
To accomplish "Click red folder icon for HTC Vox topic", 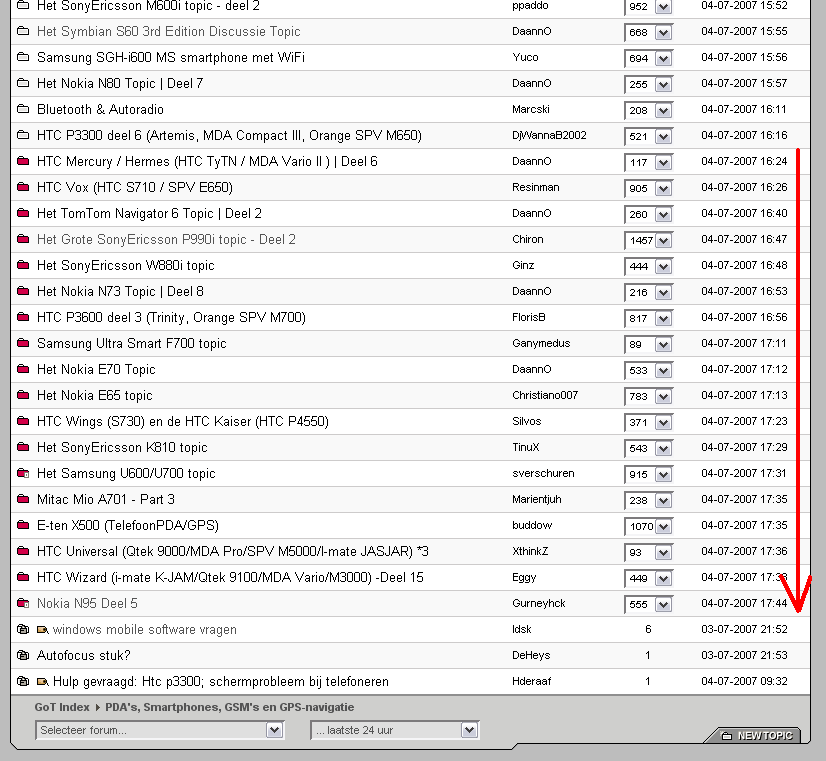I will click(23, 187).
